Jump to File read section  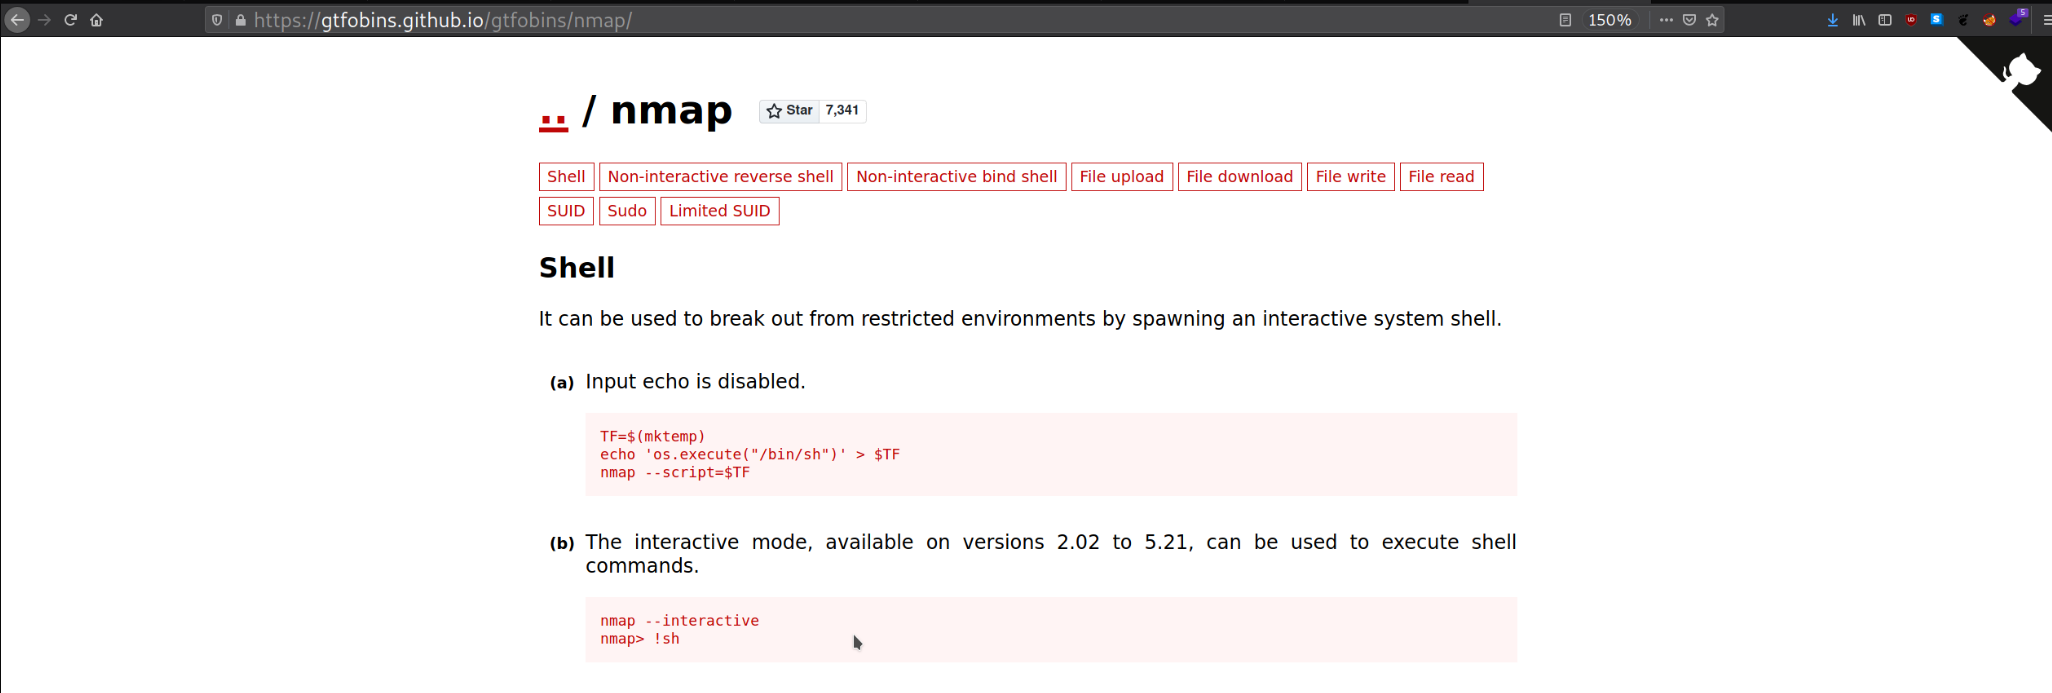pos(1441,177)
